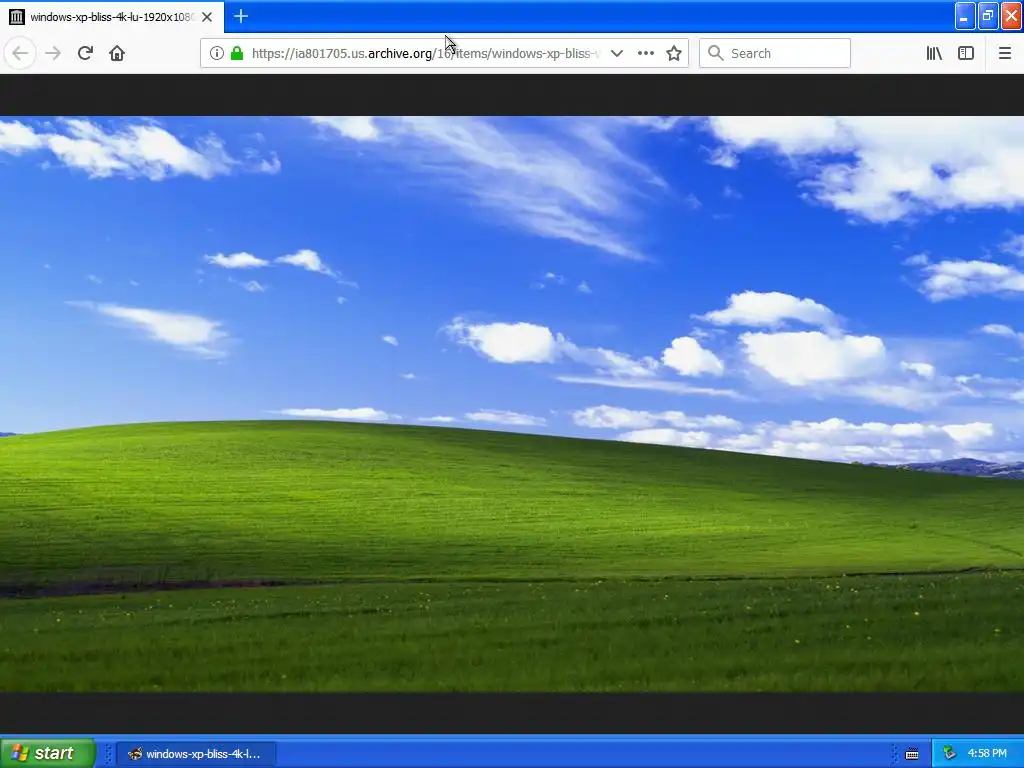Toggle the sidebar view
1024x768 pixels.
pyautogui.click(x=966, y=53)
